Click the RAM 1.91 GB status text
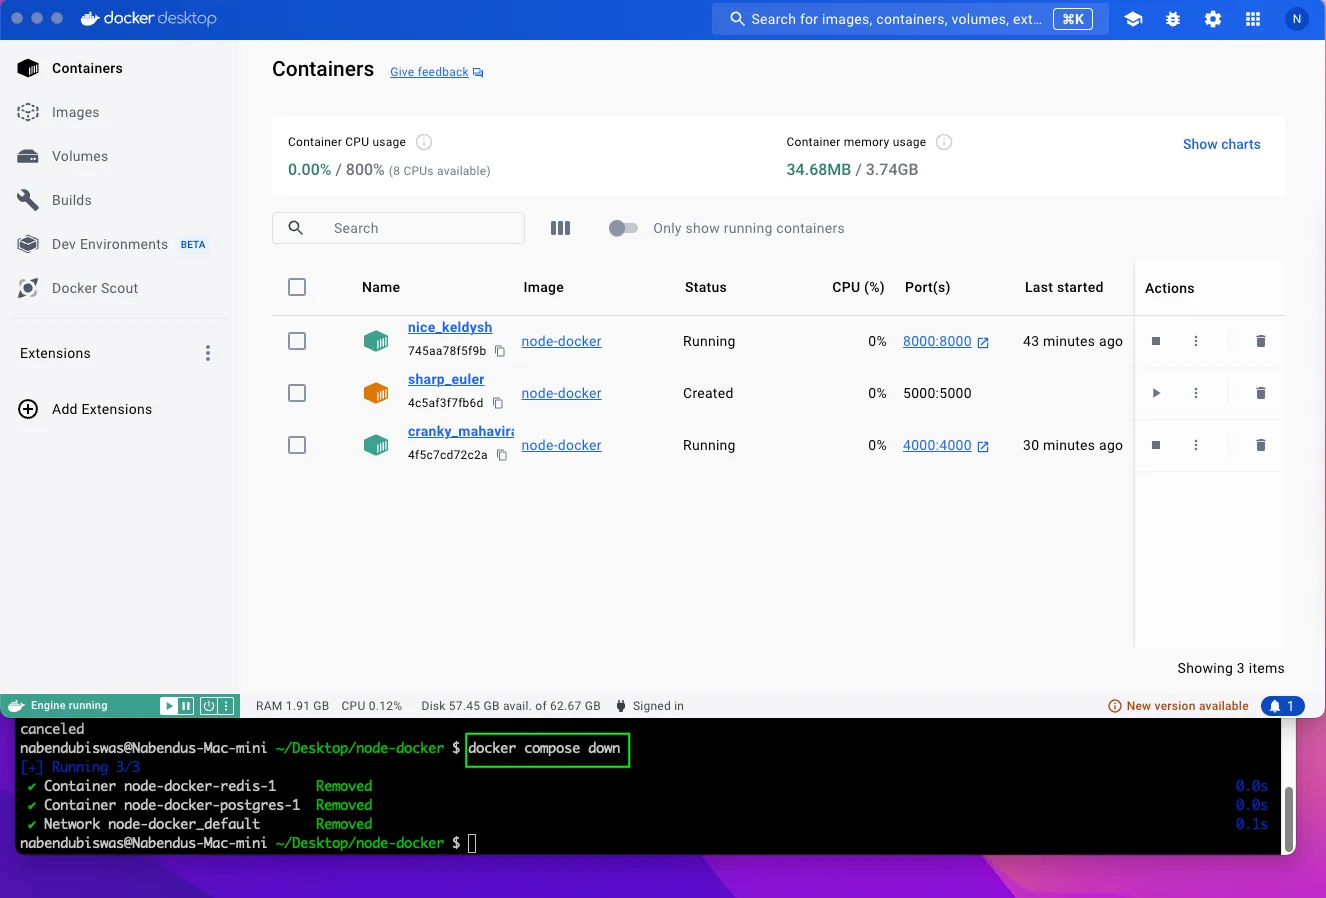Screen dimensions: 1326x898 pos(292,706)
